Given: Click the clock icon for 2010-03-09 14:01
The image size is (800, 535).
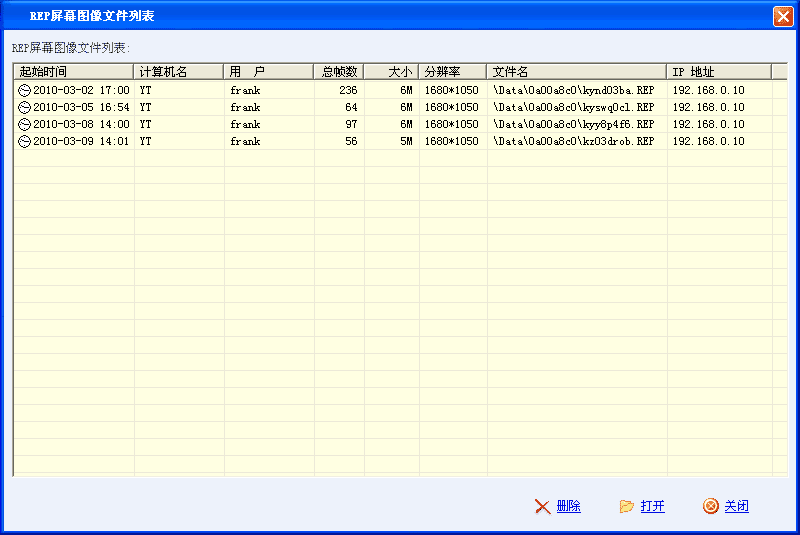Looking at the screenshot, I should [x=25, y=141].
